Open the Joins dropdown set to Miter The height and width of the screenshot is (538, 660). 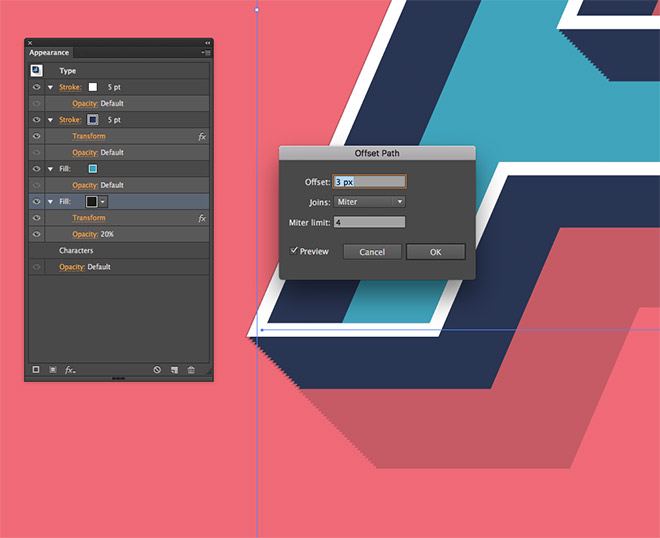click(370, 202)
